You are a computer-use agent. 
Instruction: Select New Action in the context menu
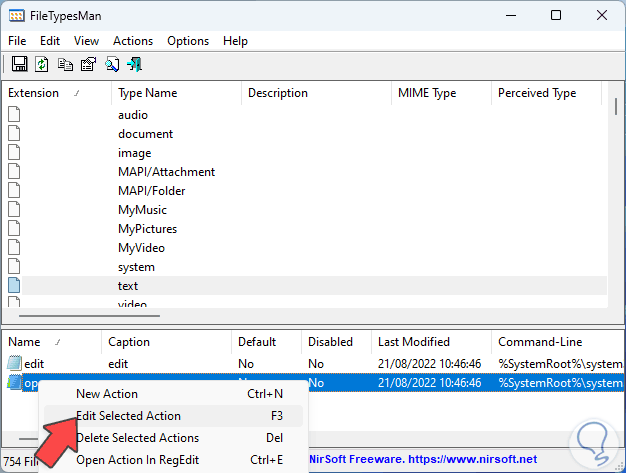107,394
